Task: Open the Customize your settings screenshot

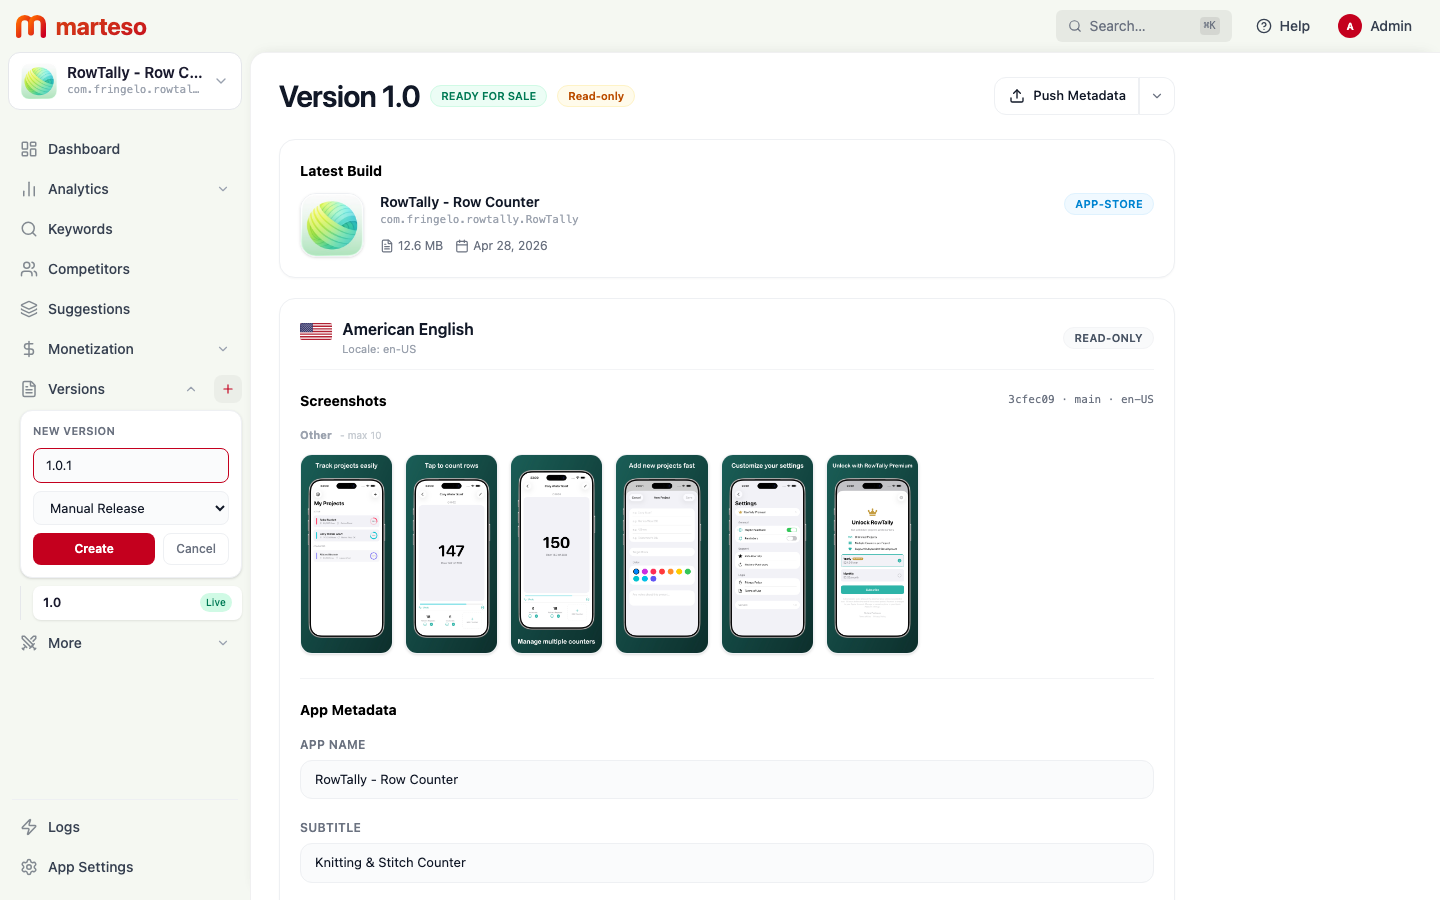Action: 767,554
